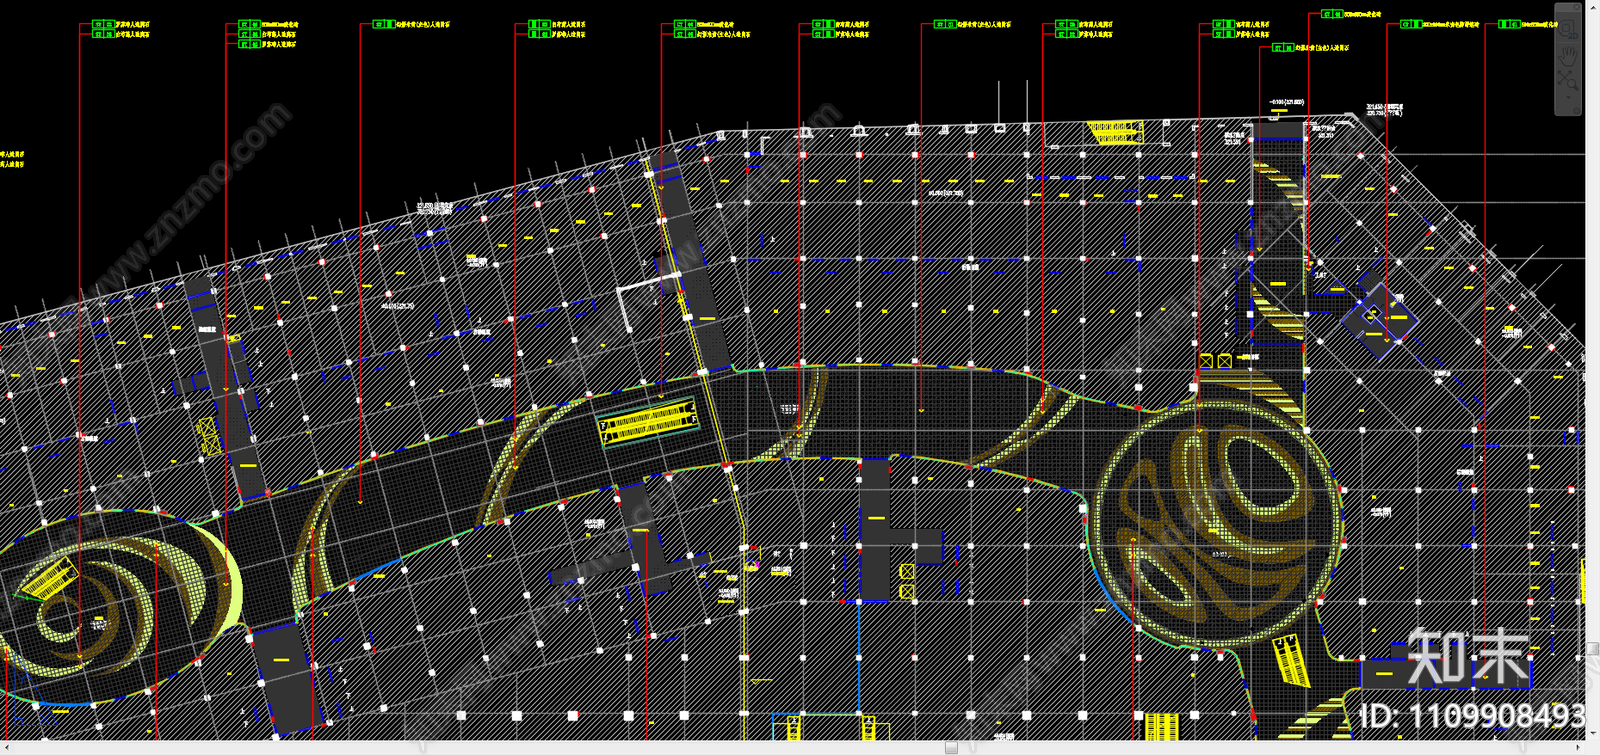Open the 2D steering wheel tool

(x=1568, y=31)
